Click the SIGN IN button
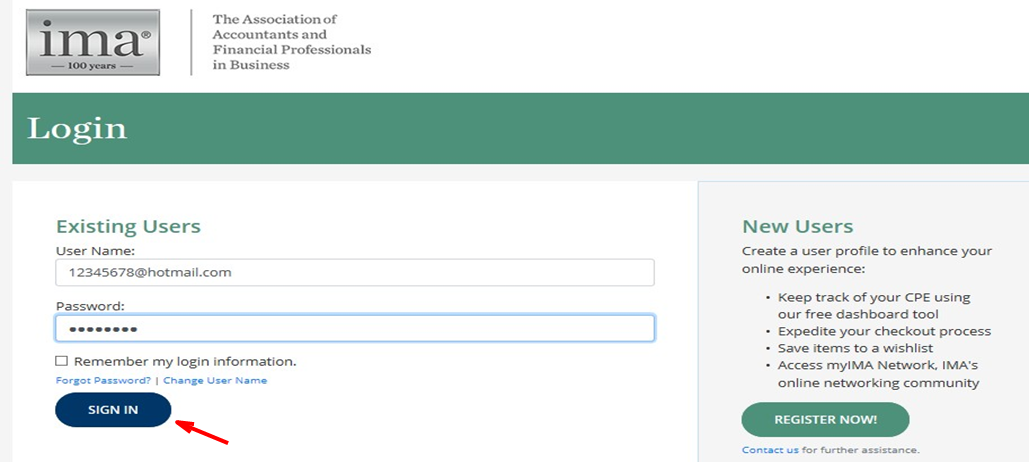Viewport: 1029px width, 462px height. [114, 410]
